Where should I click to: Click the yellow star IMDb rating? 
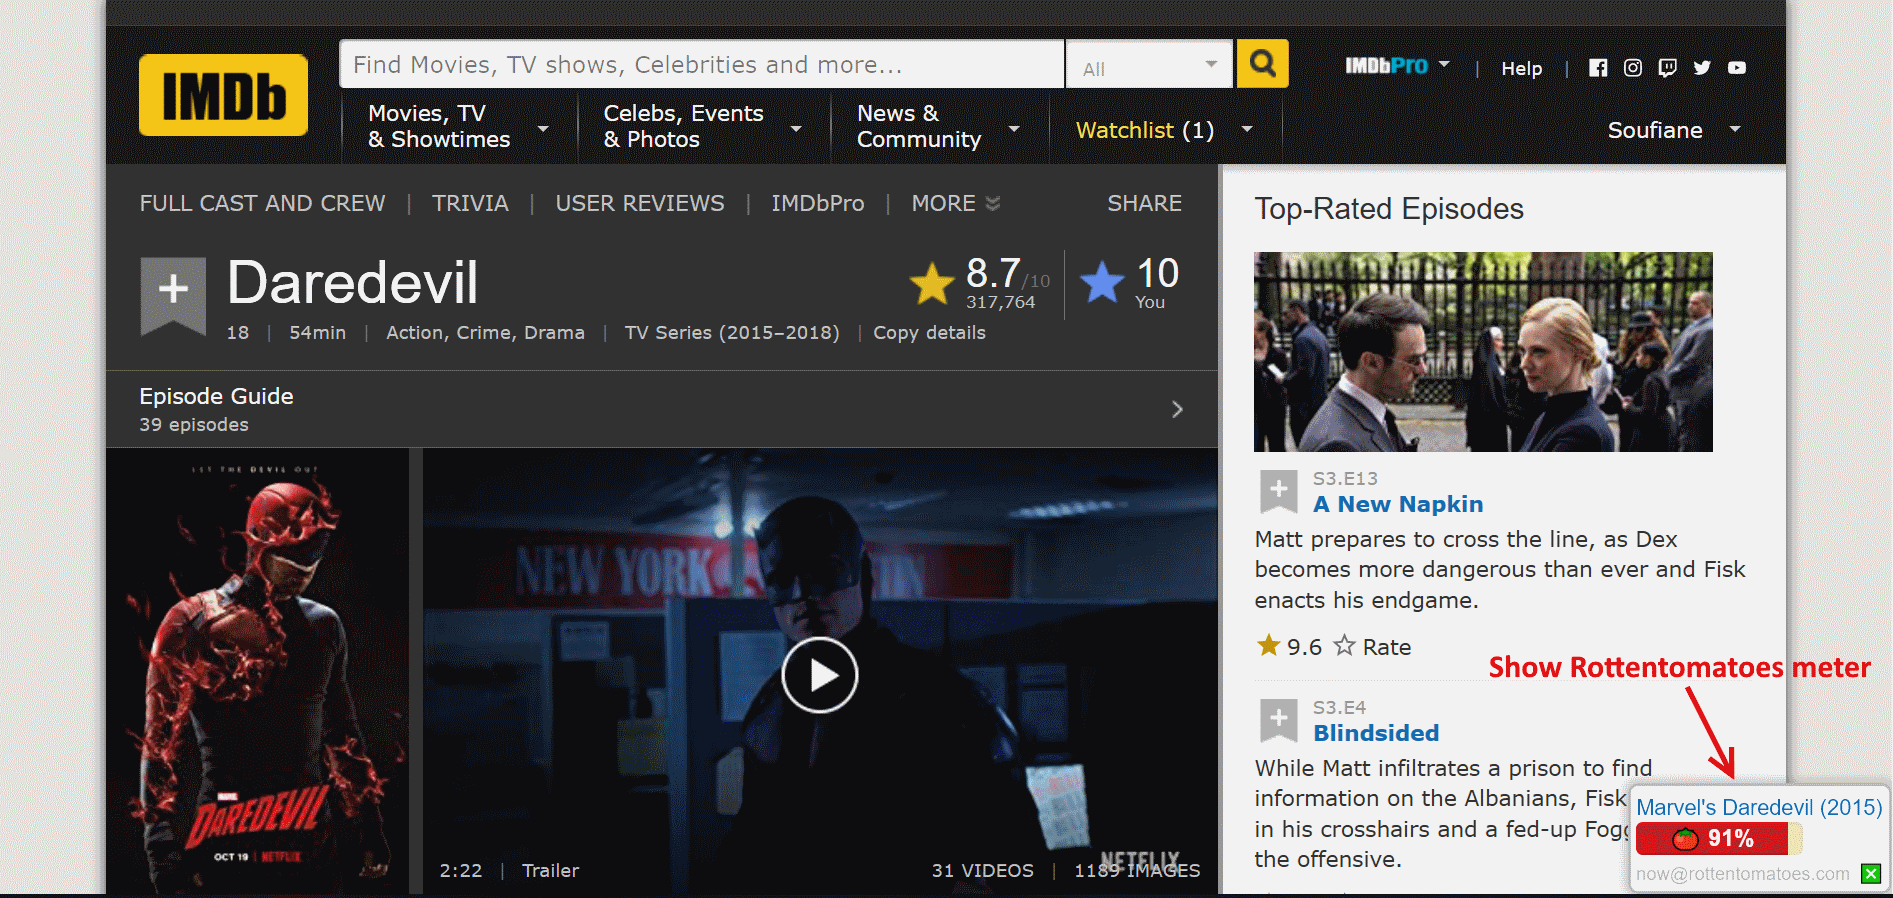pyautogui.click(x=932, y=284)
